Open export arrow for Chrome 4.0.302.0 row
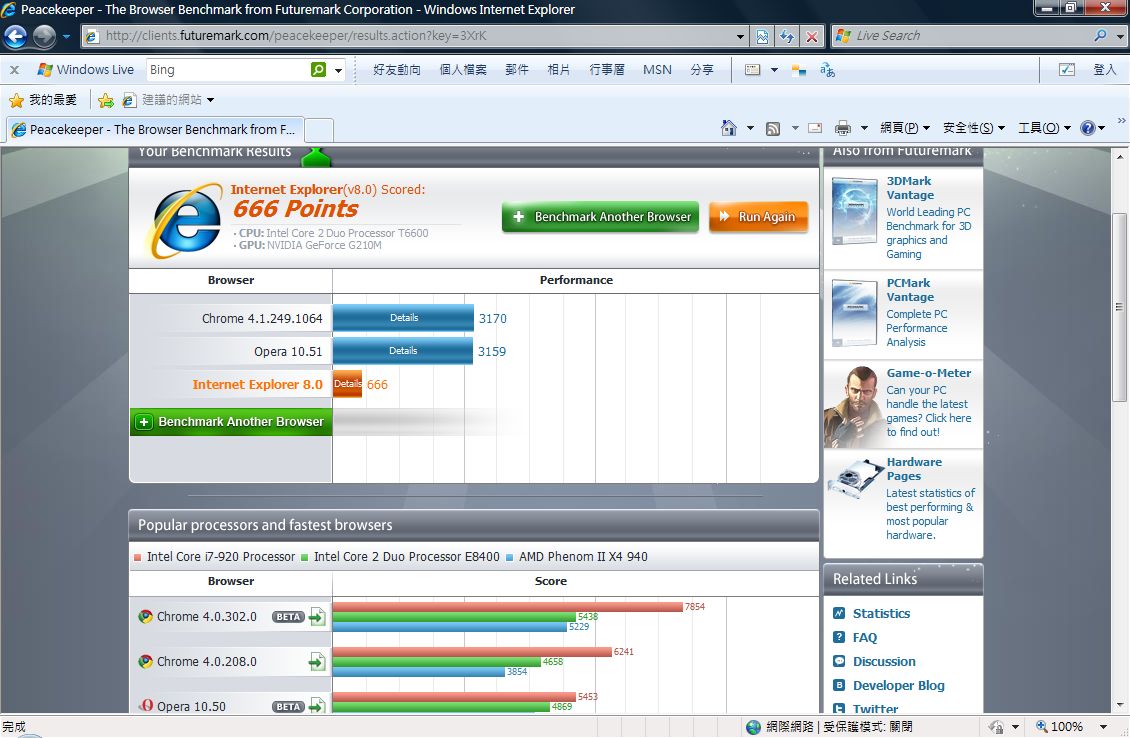Image resolution: width=1130 pixels, height=738 pixels. click(317, 617)
